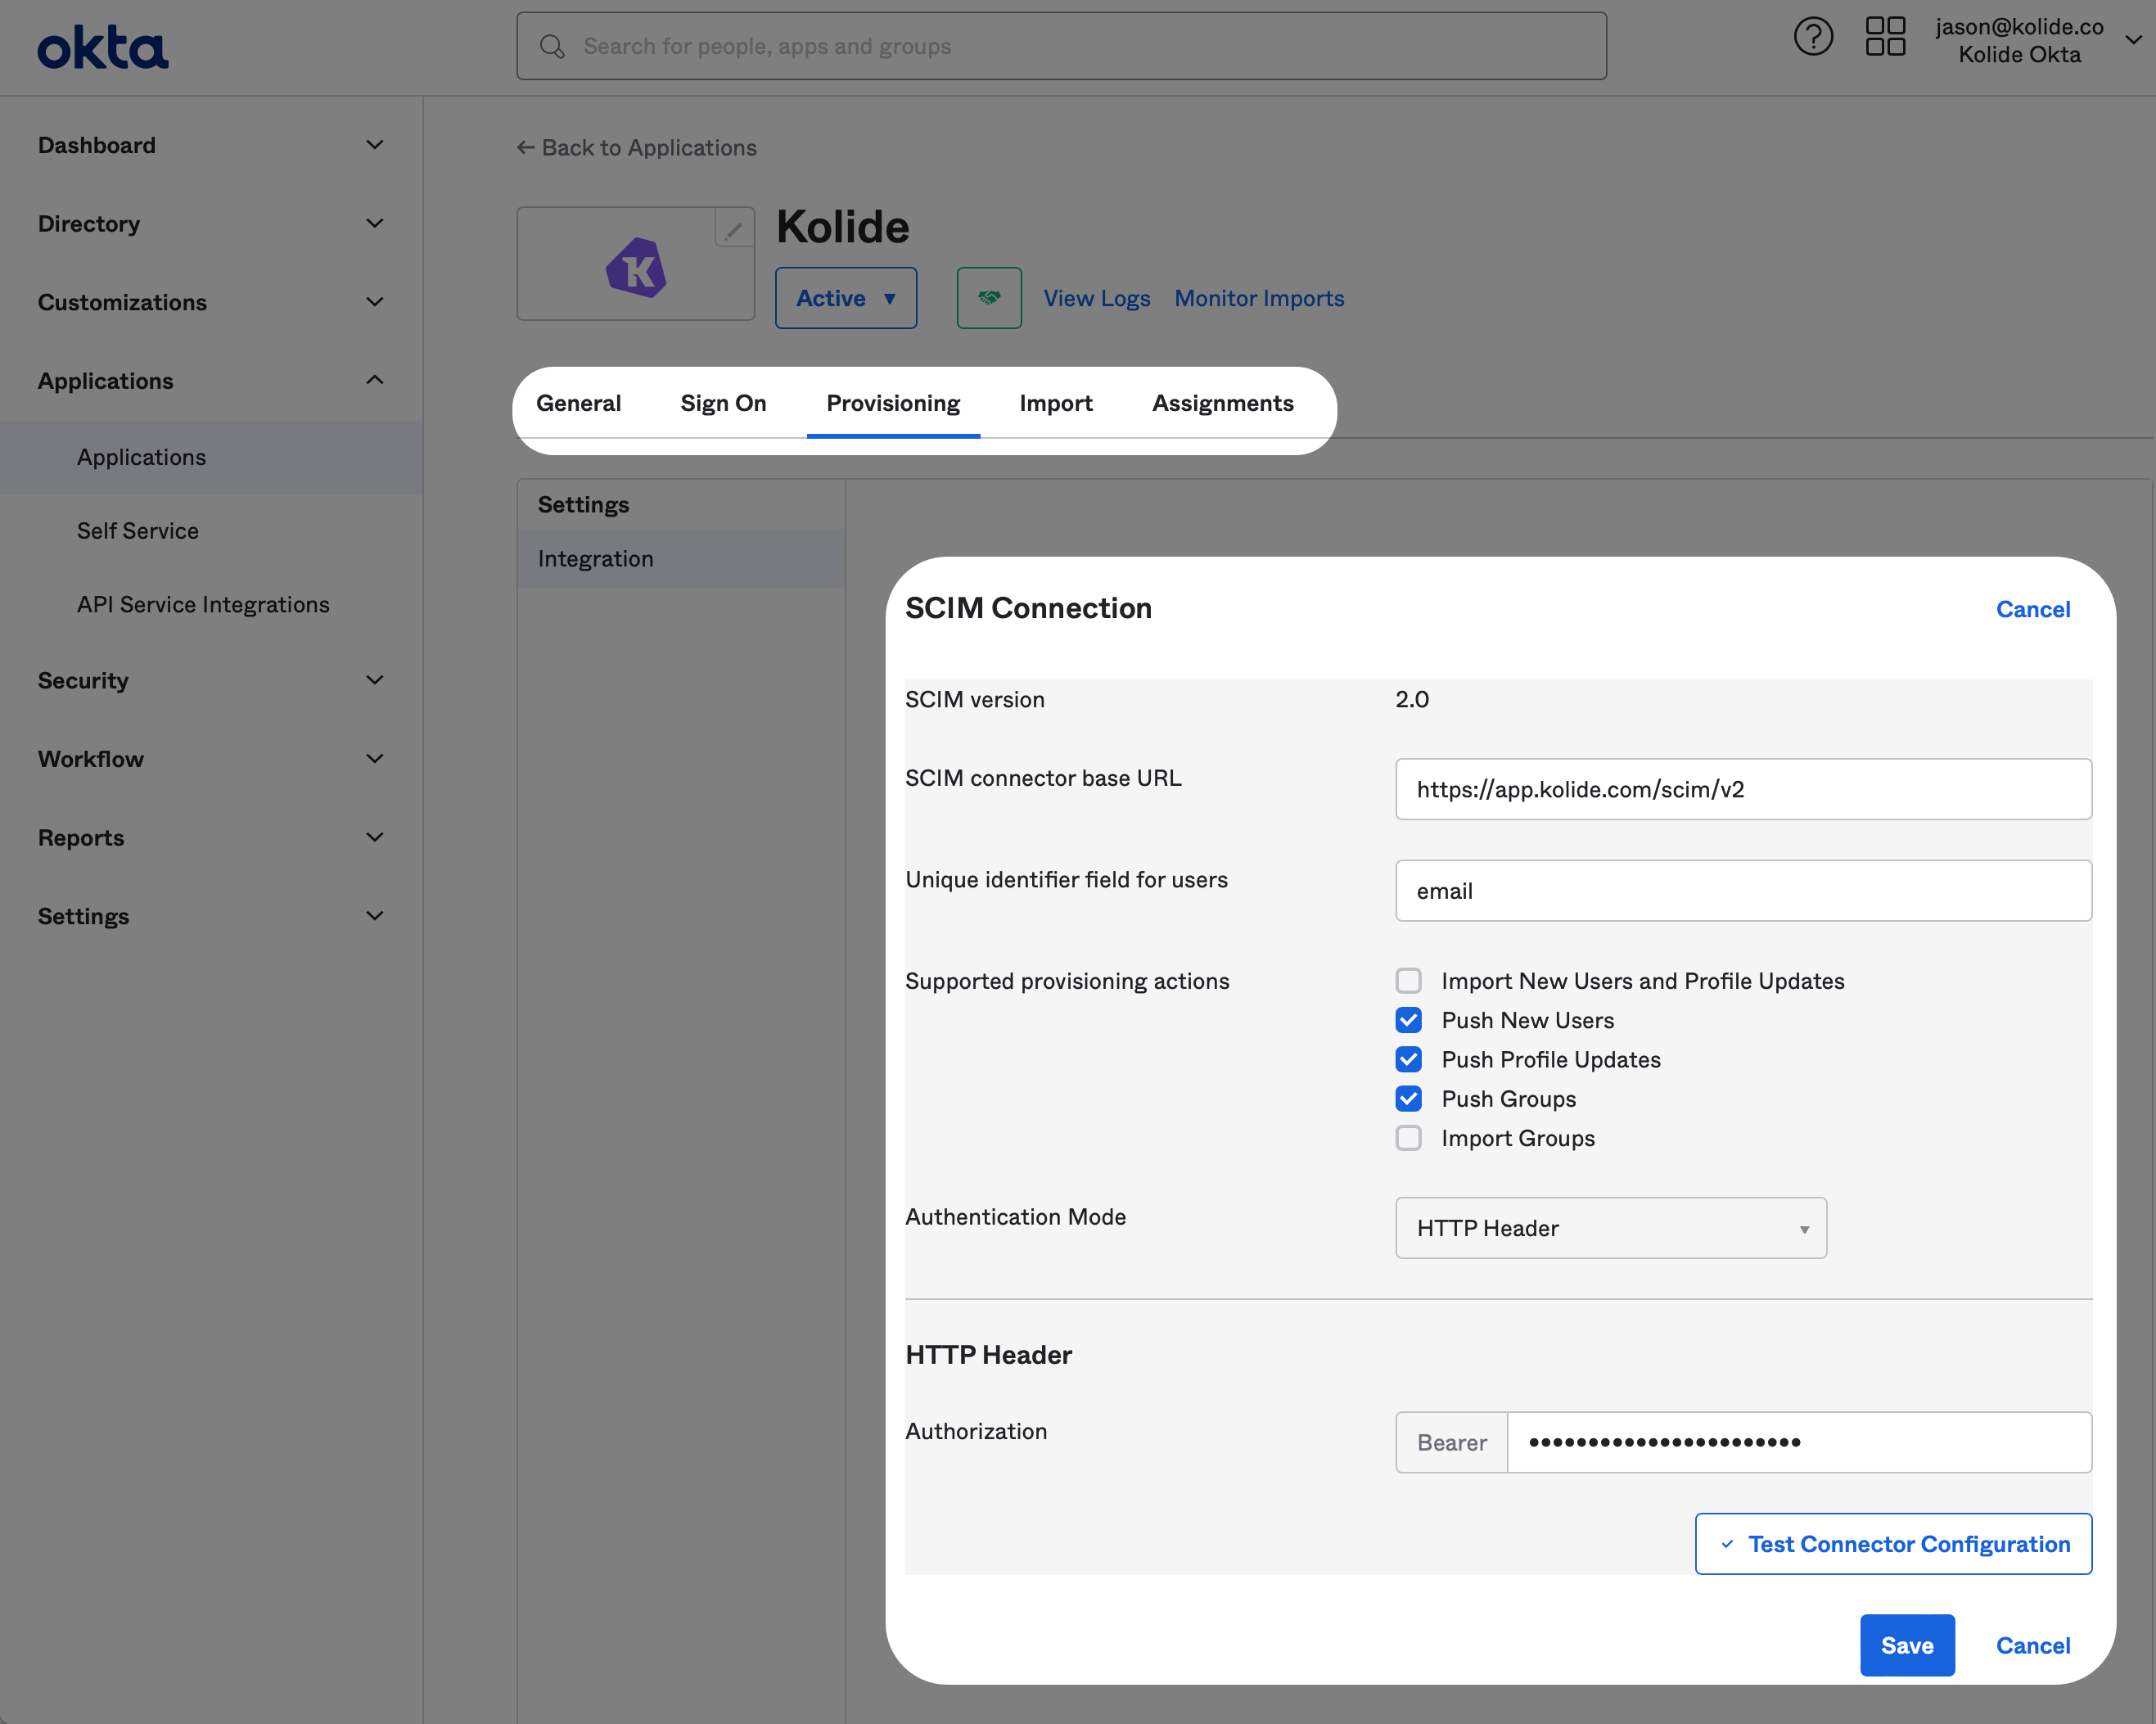The width and height of the screenshot is (2156, 1724).
Task: Open the jason@kolide.co account menu
Action: [x=2037, y=40]
